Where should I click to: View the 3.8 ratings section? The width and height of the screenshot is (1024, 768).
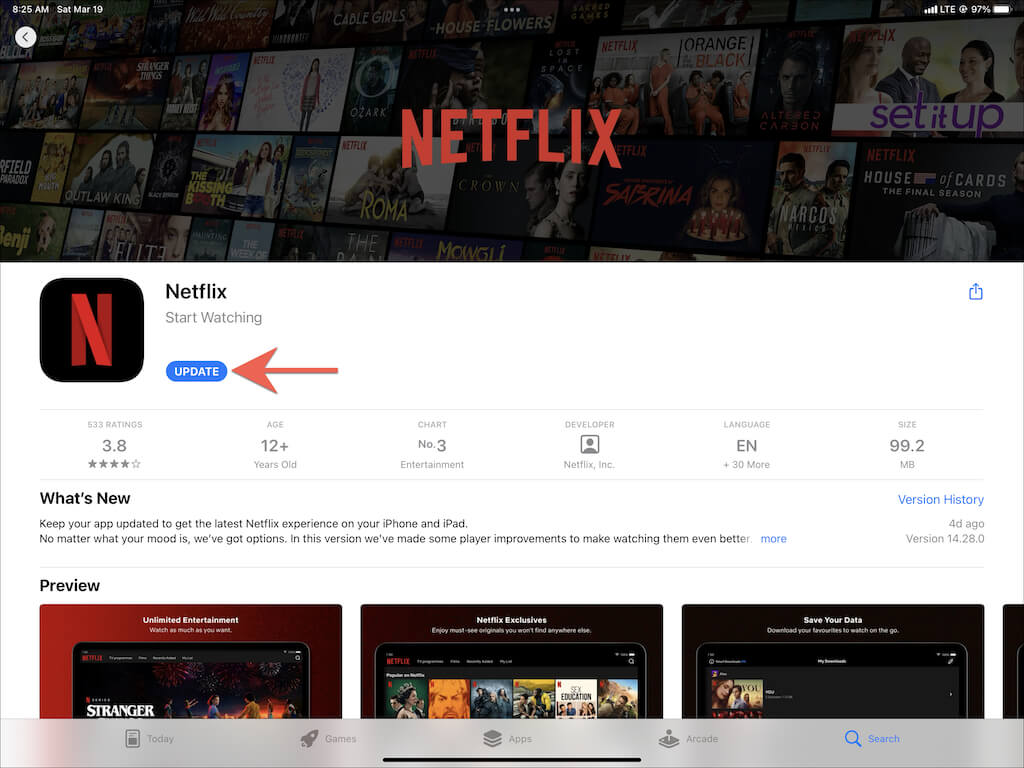(x=114, y=445)
